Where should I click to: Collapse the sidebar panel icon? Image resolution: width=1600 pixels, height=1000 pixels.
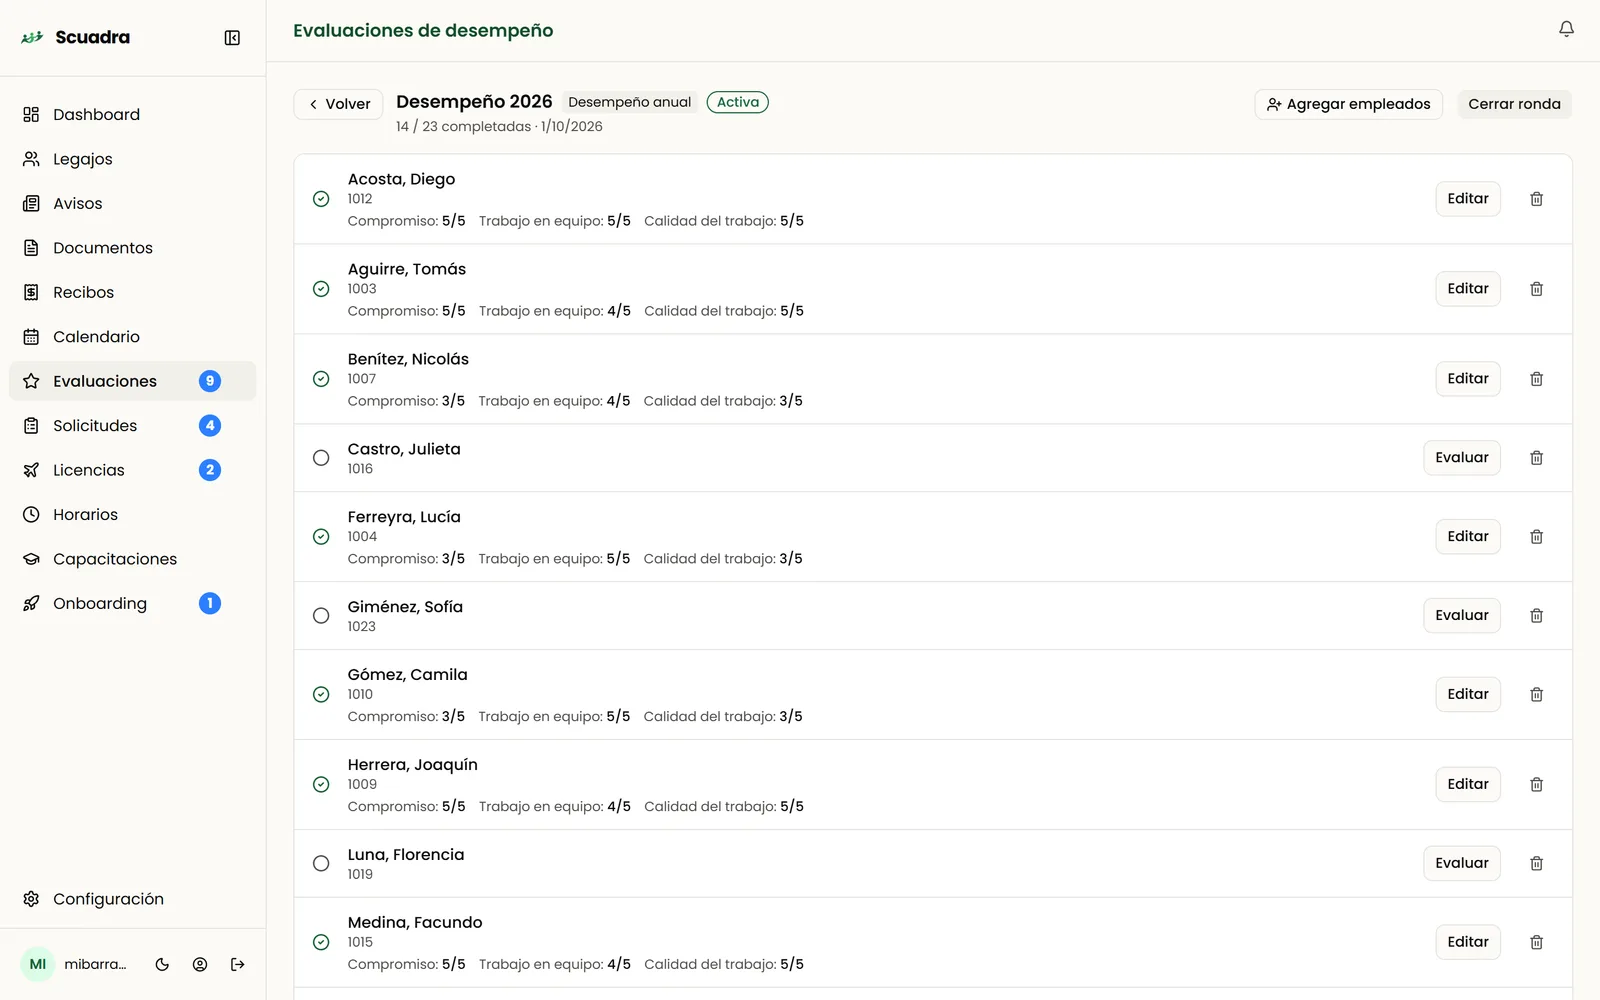(x=232, y=38)
